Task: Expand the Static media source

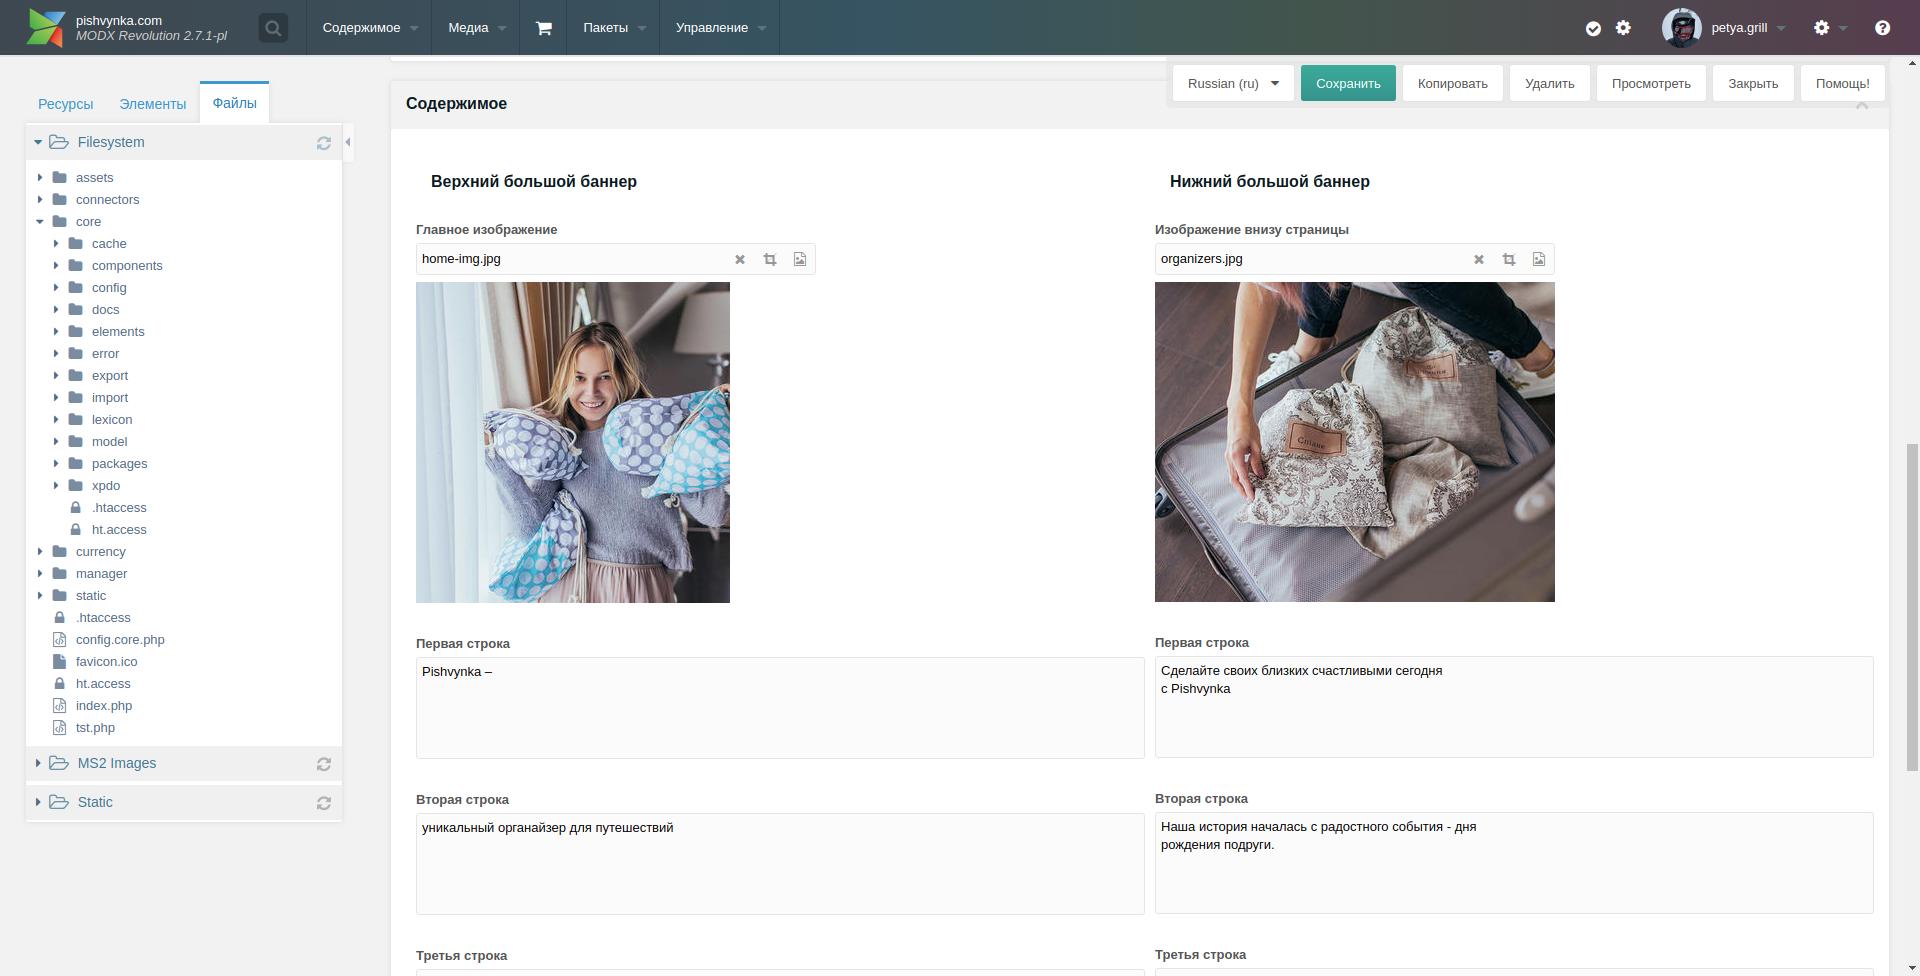Action: coord(38,802)
